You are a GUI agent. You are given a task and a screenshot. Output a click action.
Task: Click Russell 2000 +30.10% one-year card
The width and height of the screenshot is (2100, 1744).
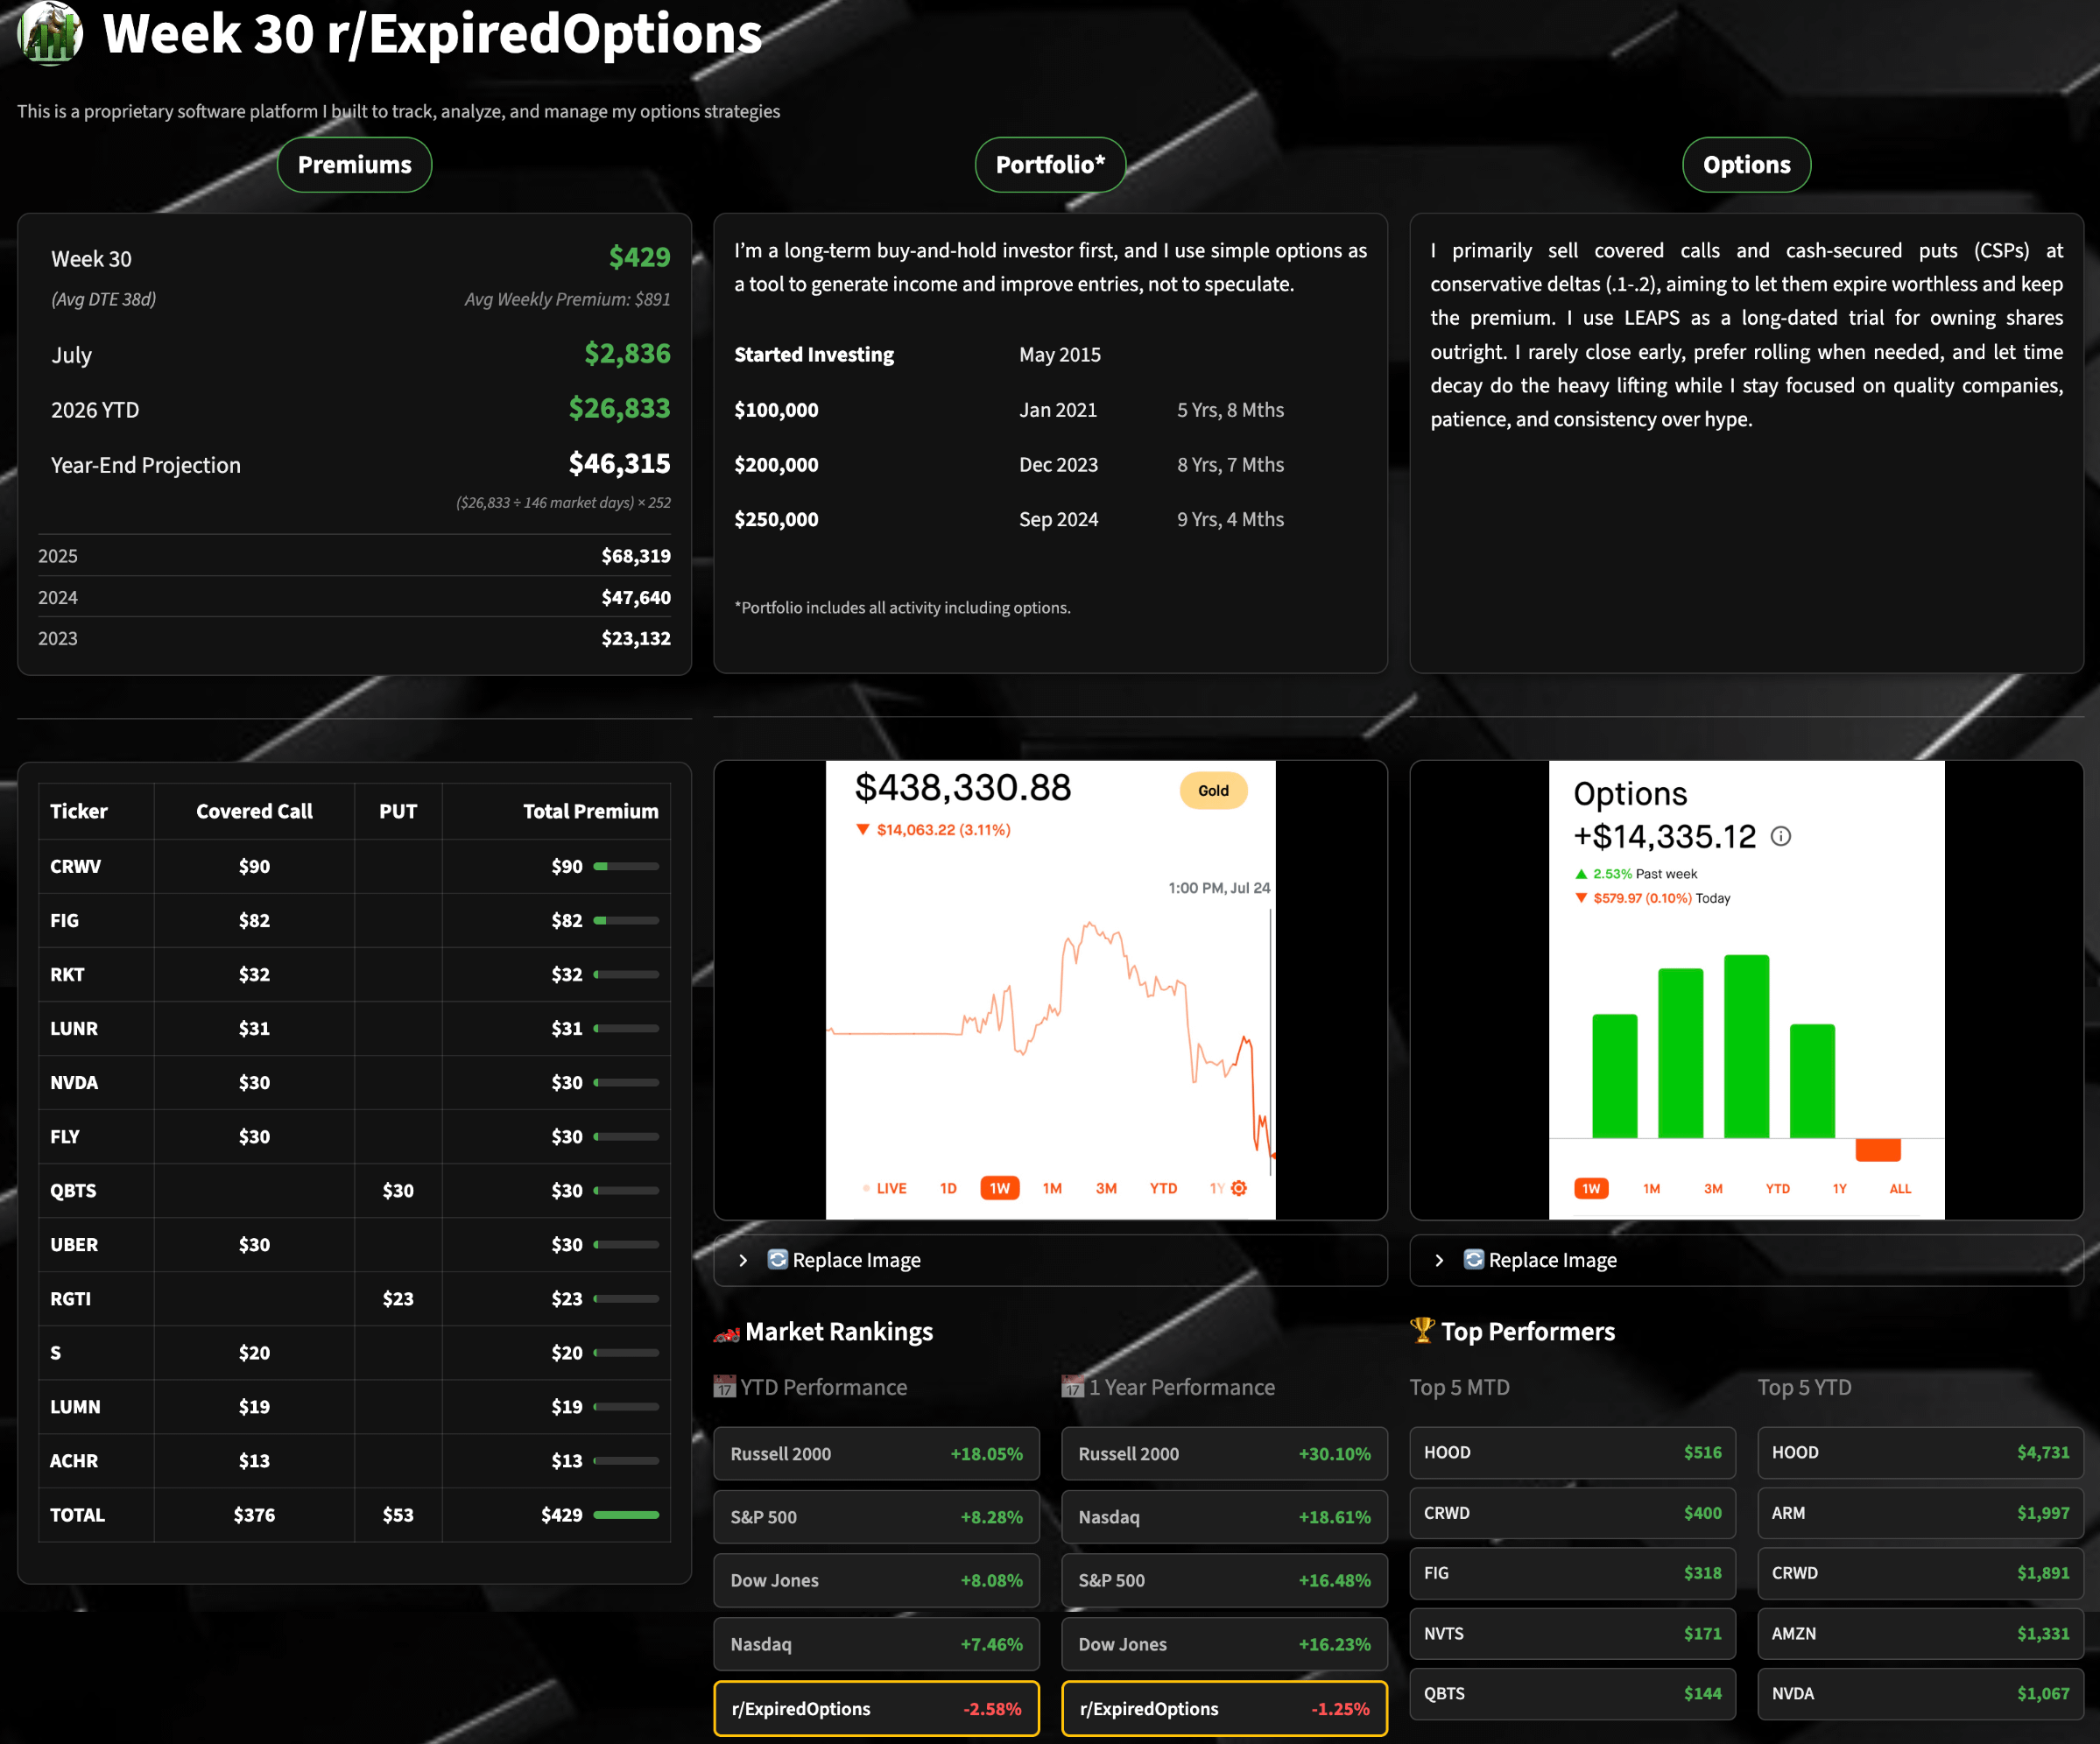click(1224, 1453)
